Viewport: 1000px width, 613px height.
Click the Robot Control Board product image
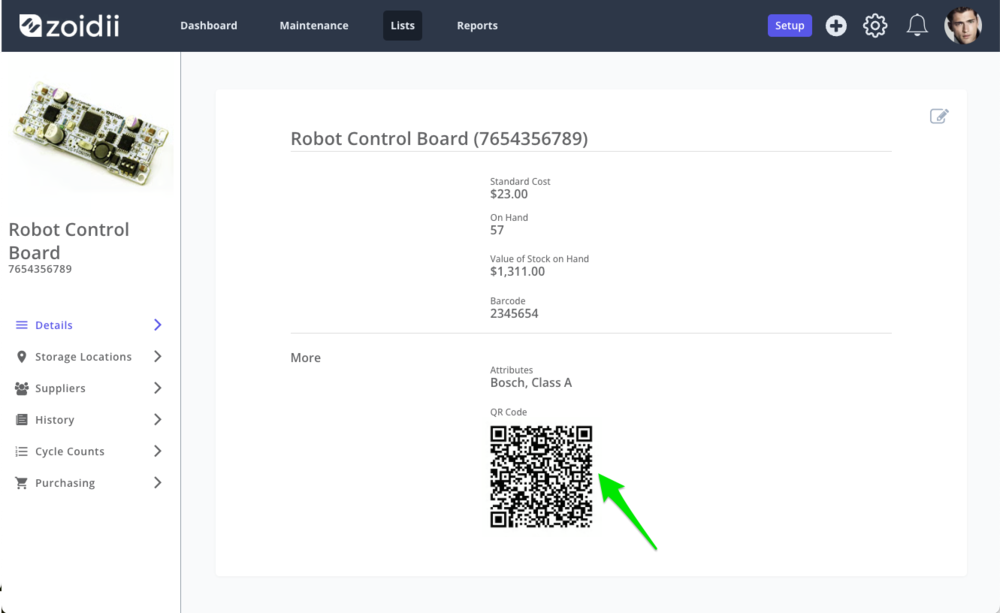point(91,134)
